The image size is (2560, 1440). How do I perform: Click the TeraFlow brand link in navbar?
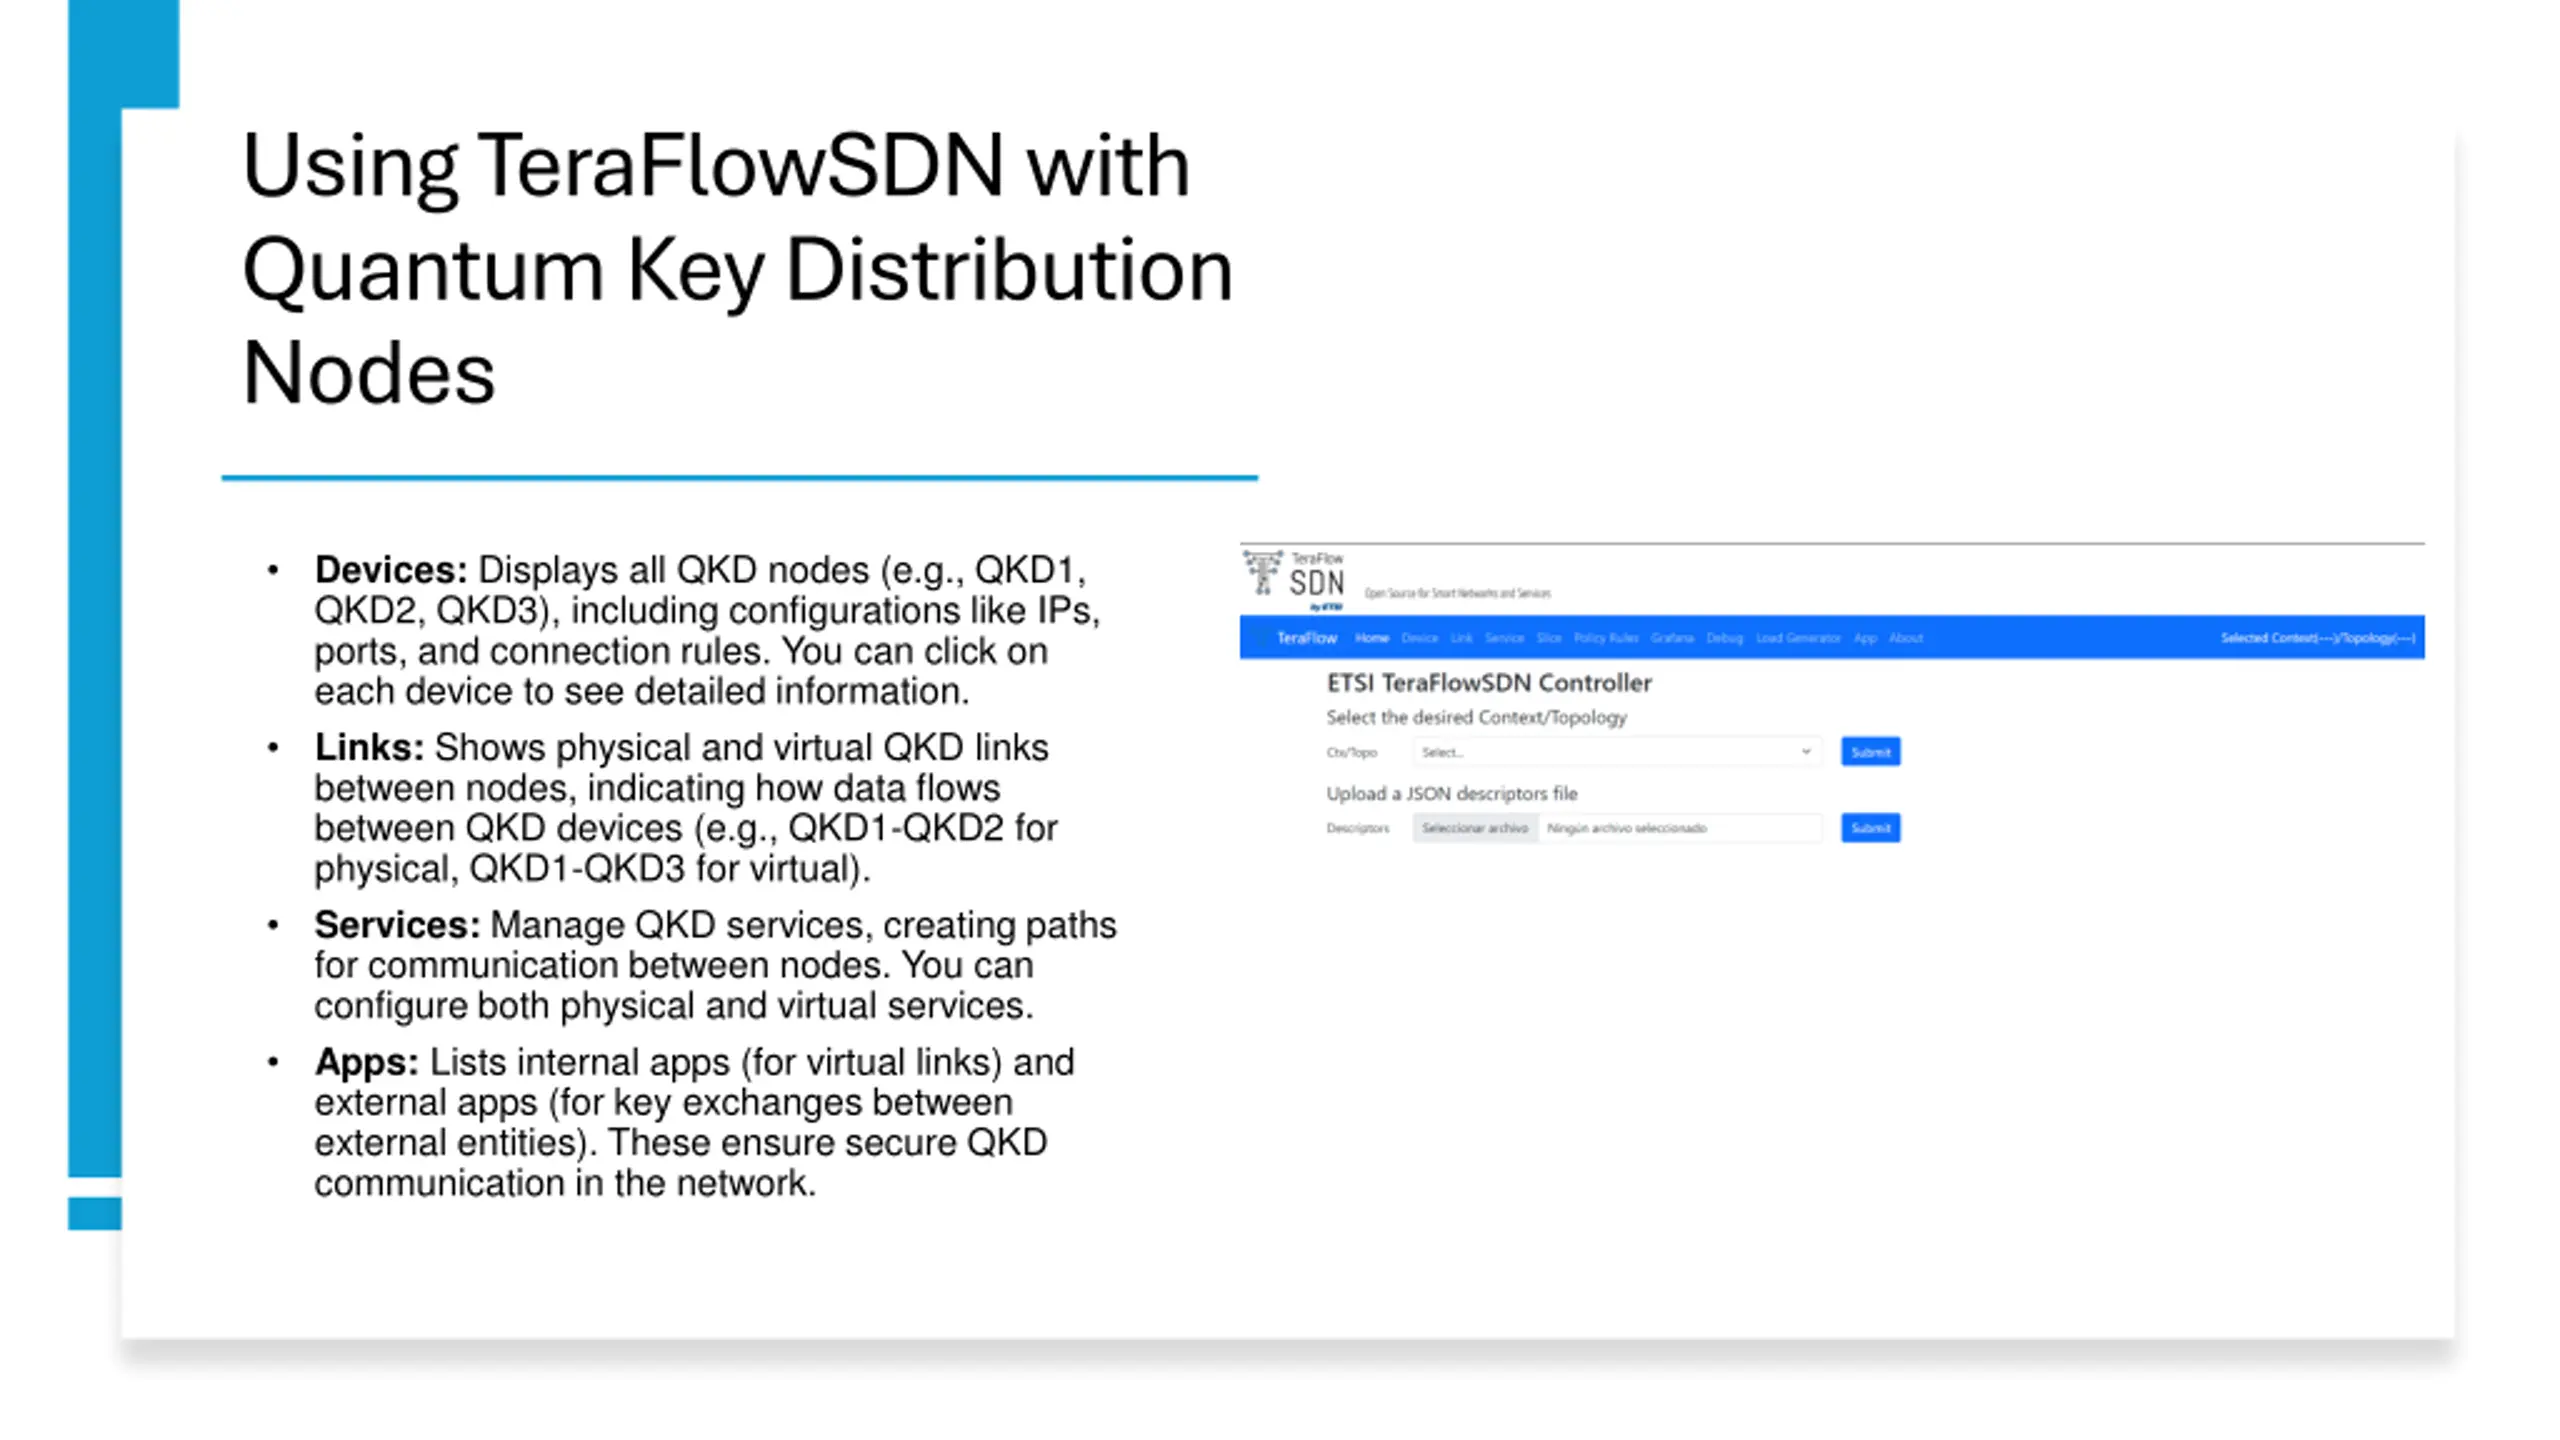tap(1306, 638)
